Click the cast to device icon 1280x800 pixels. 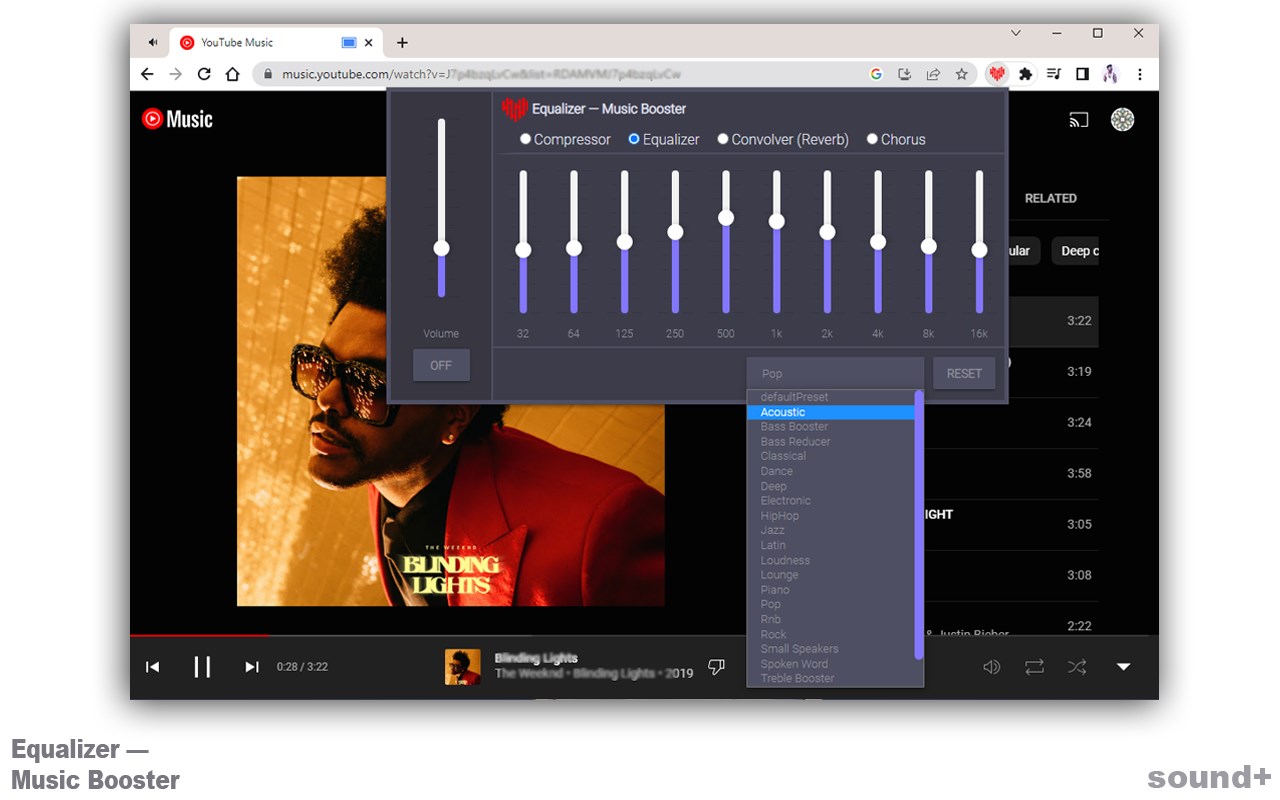point(1079,120)
